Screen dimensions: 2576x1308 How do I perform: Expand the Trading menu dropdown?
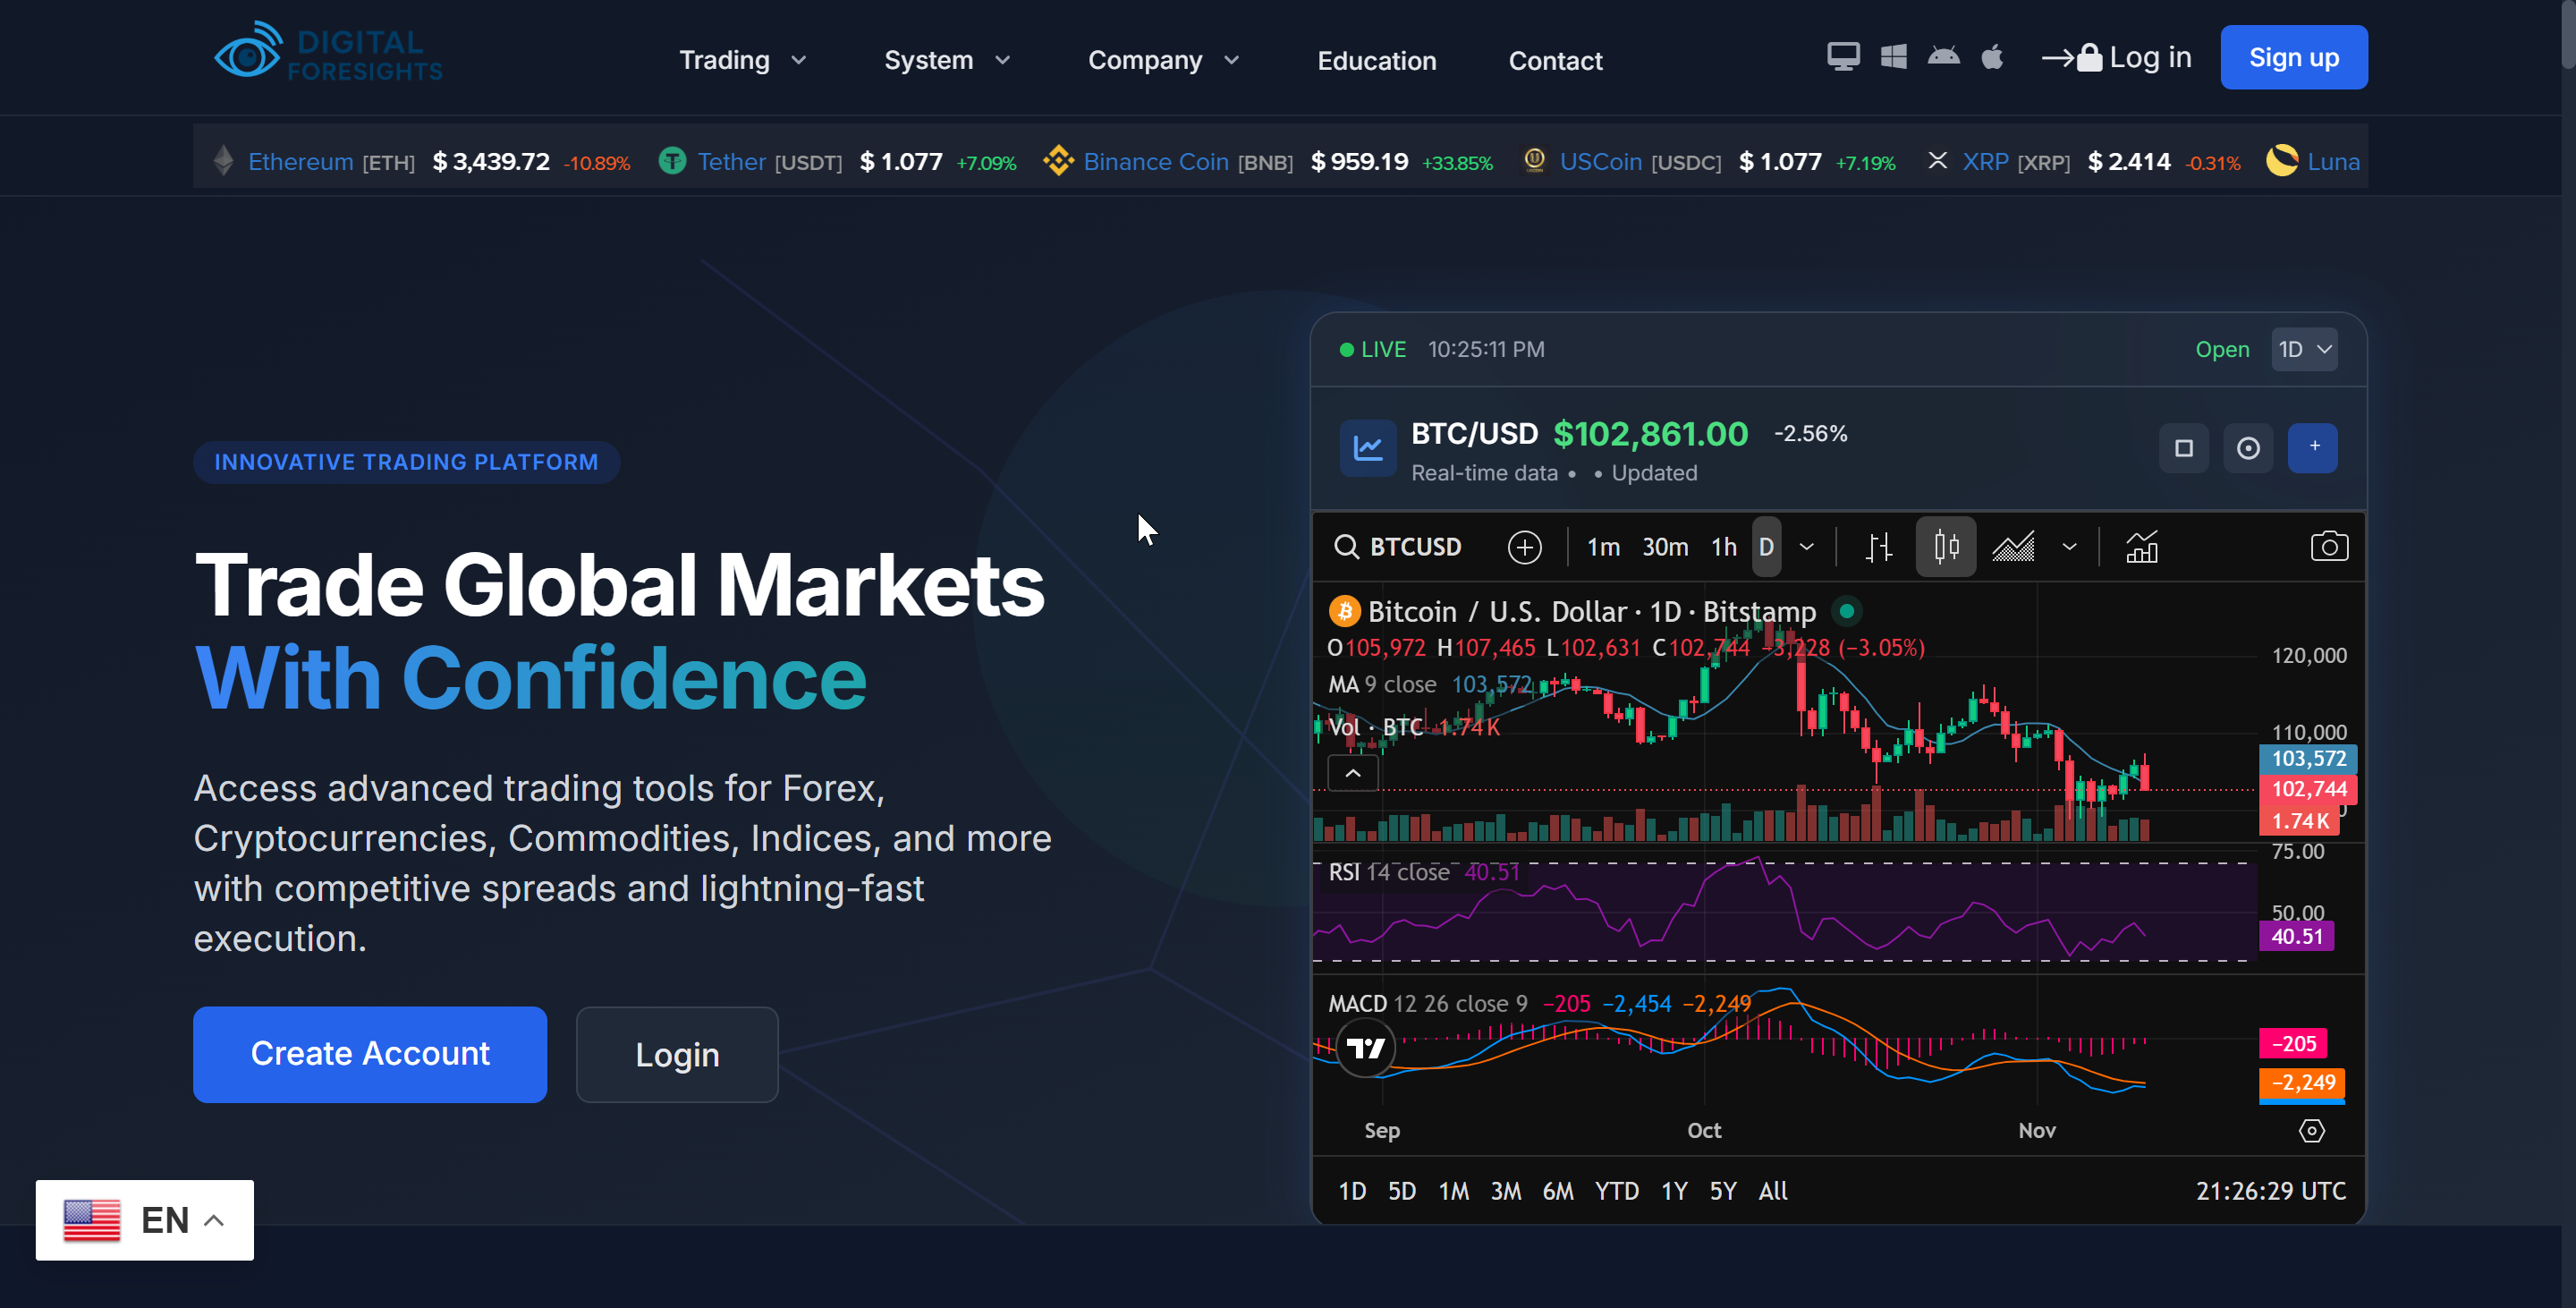pyautogui.click(x=742, y=60)
